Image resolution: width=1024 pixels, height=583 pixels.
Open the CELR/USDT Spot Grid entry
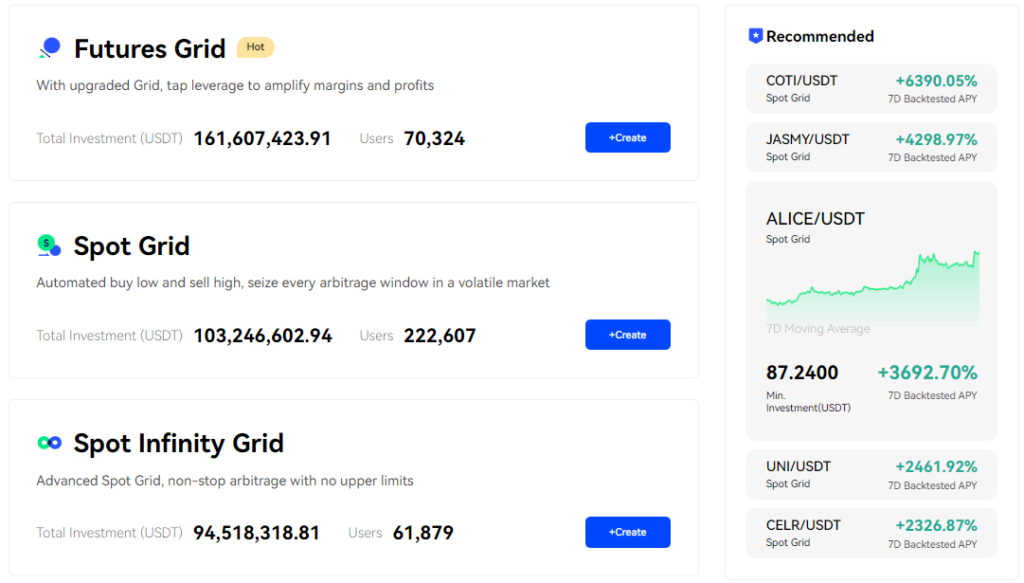[x=870, y=533]
